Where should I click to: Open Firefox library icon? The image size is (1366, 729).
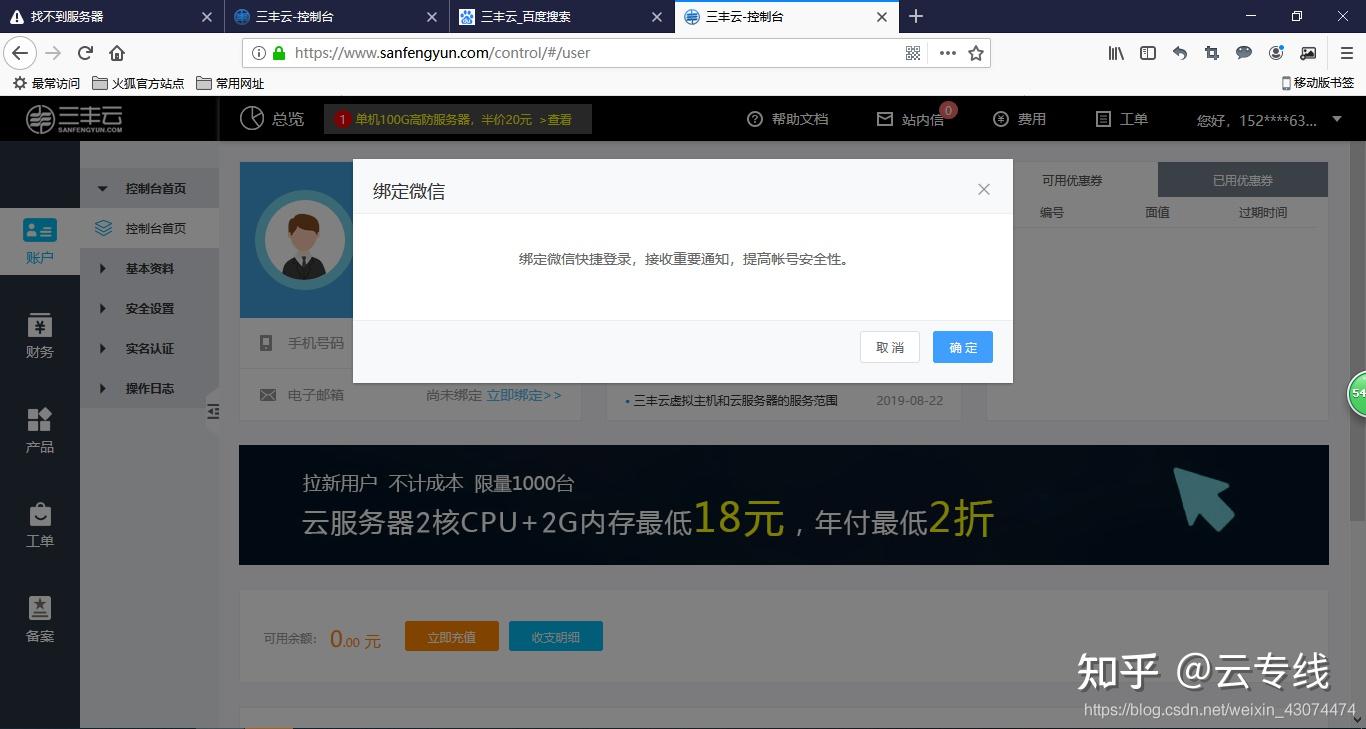coord(1116,53)
